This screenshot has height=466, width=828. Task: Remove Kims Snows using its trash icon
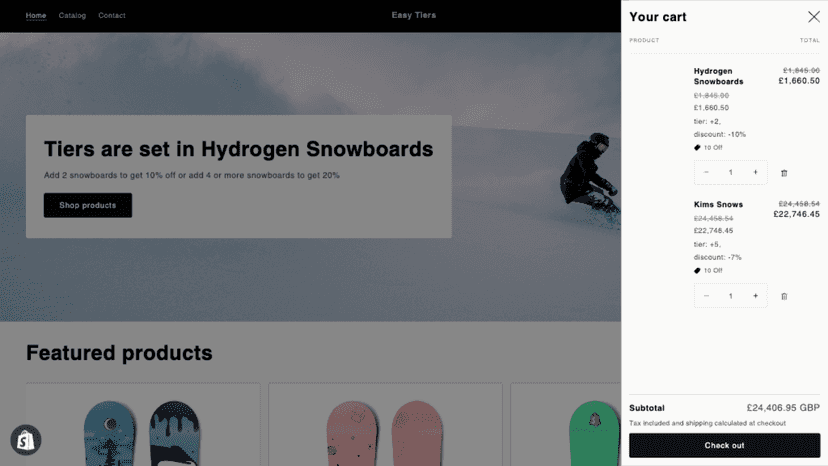pos(784,296)
